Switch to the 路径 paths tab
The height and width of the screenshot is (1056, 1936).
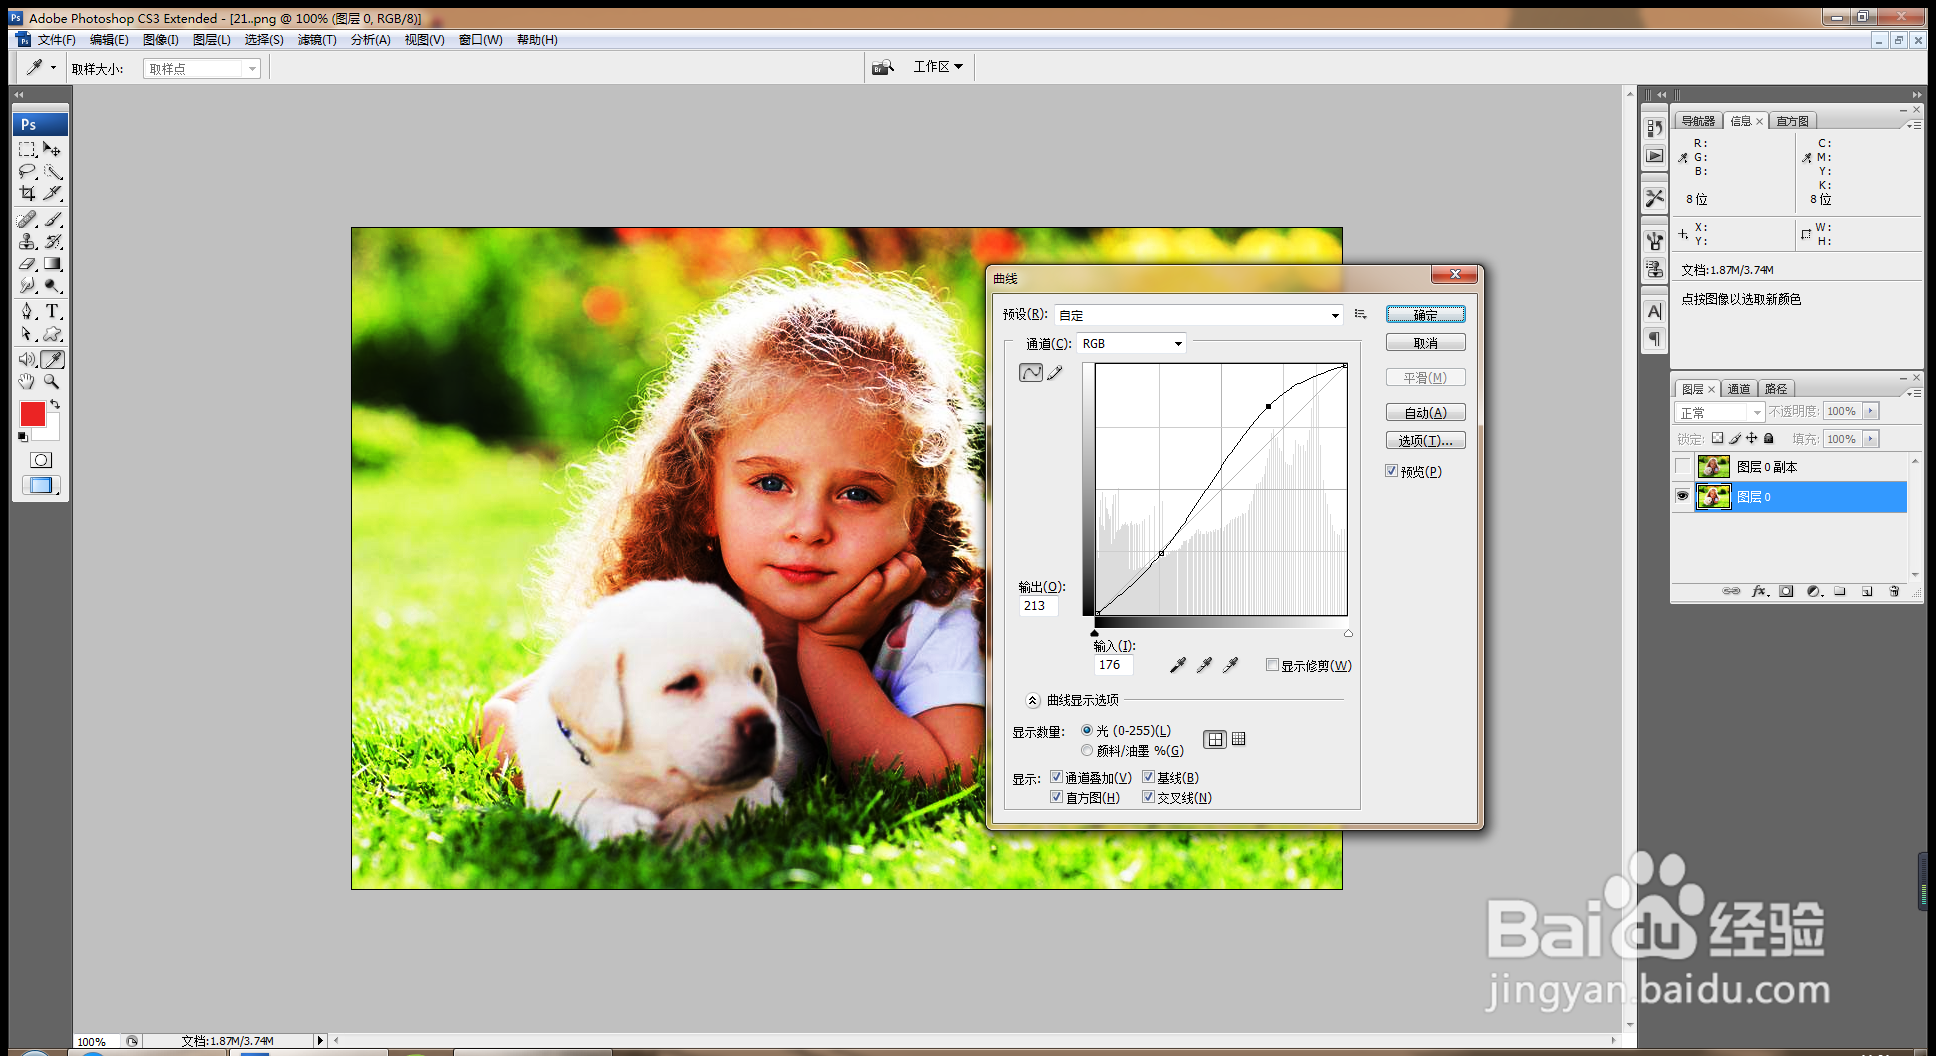(1776, 389)
